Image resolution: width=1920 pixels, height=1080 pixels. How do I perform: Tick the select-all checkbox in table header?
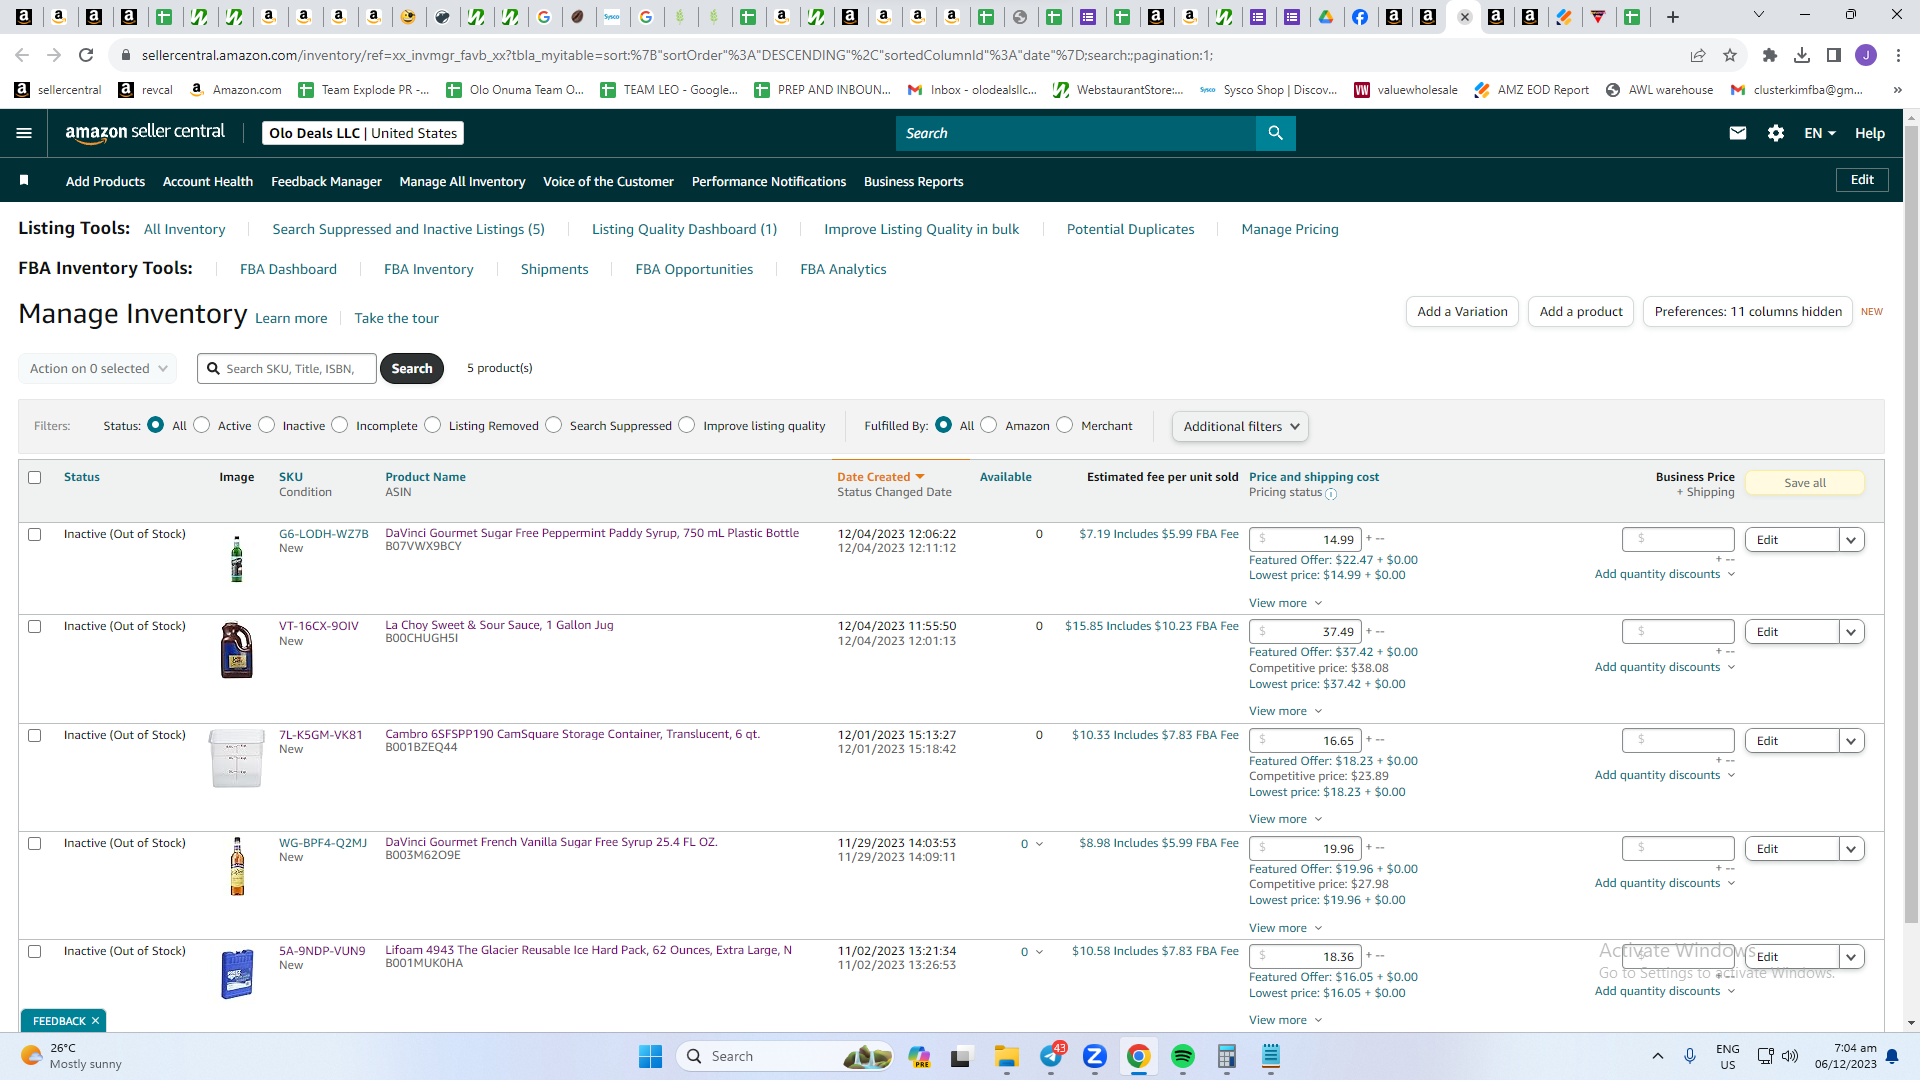coord(35,477)
